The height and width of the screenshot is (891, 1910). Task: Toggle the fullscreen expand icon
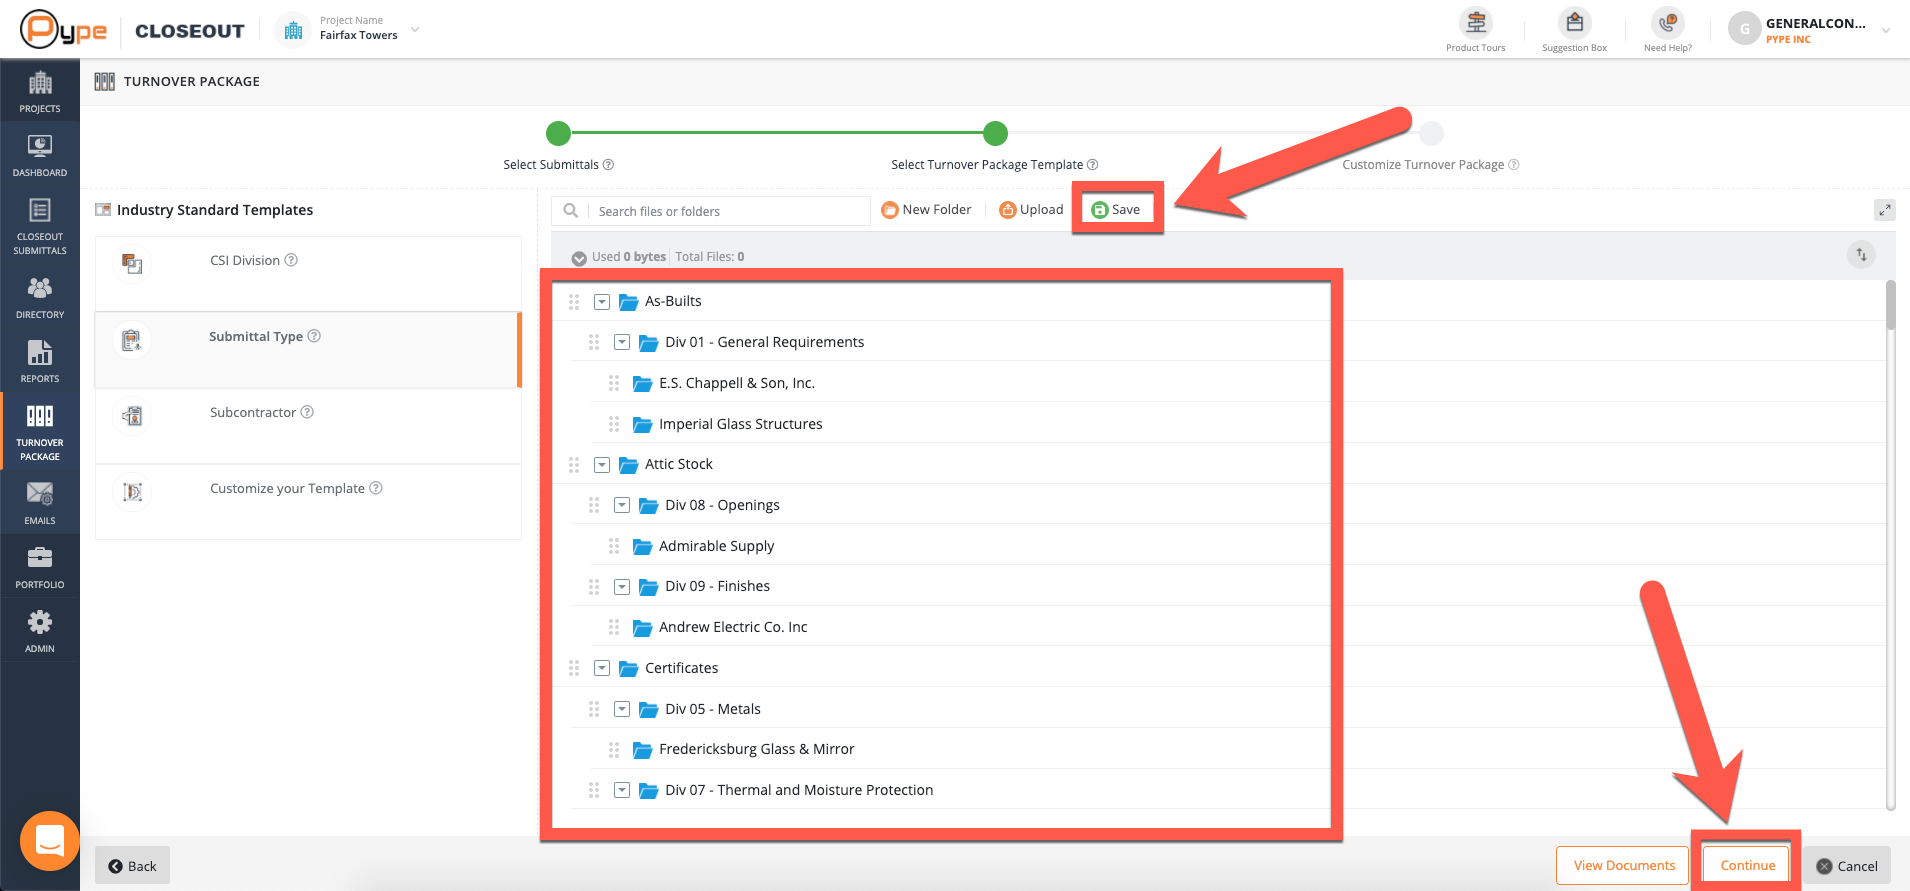pyautogui.click(x=1885, y=210)
